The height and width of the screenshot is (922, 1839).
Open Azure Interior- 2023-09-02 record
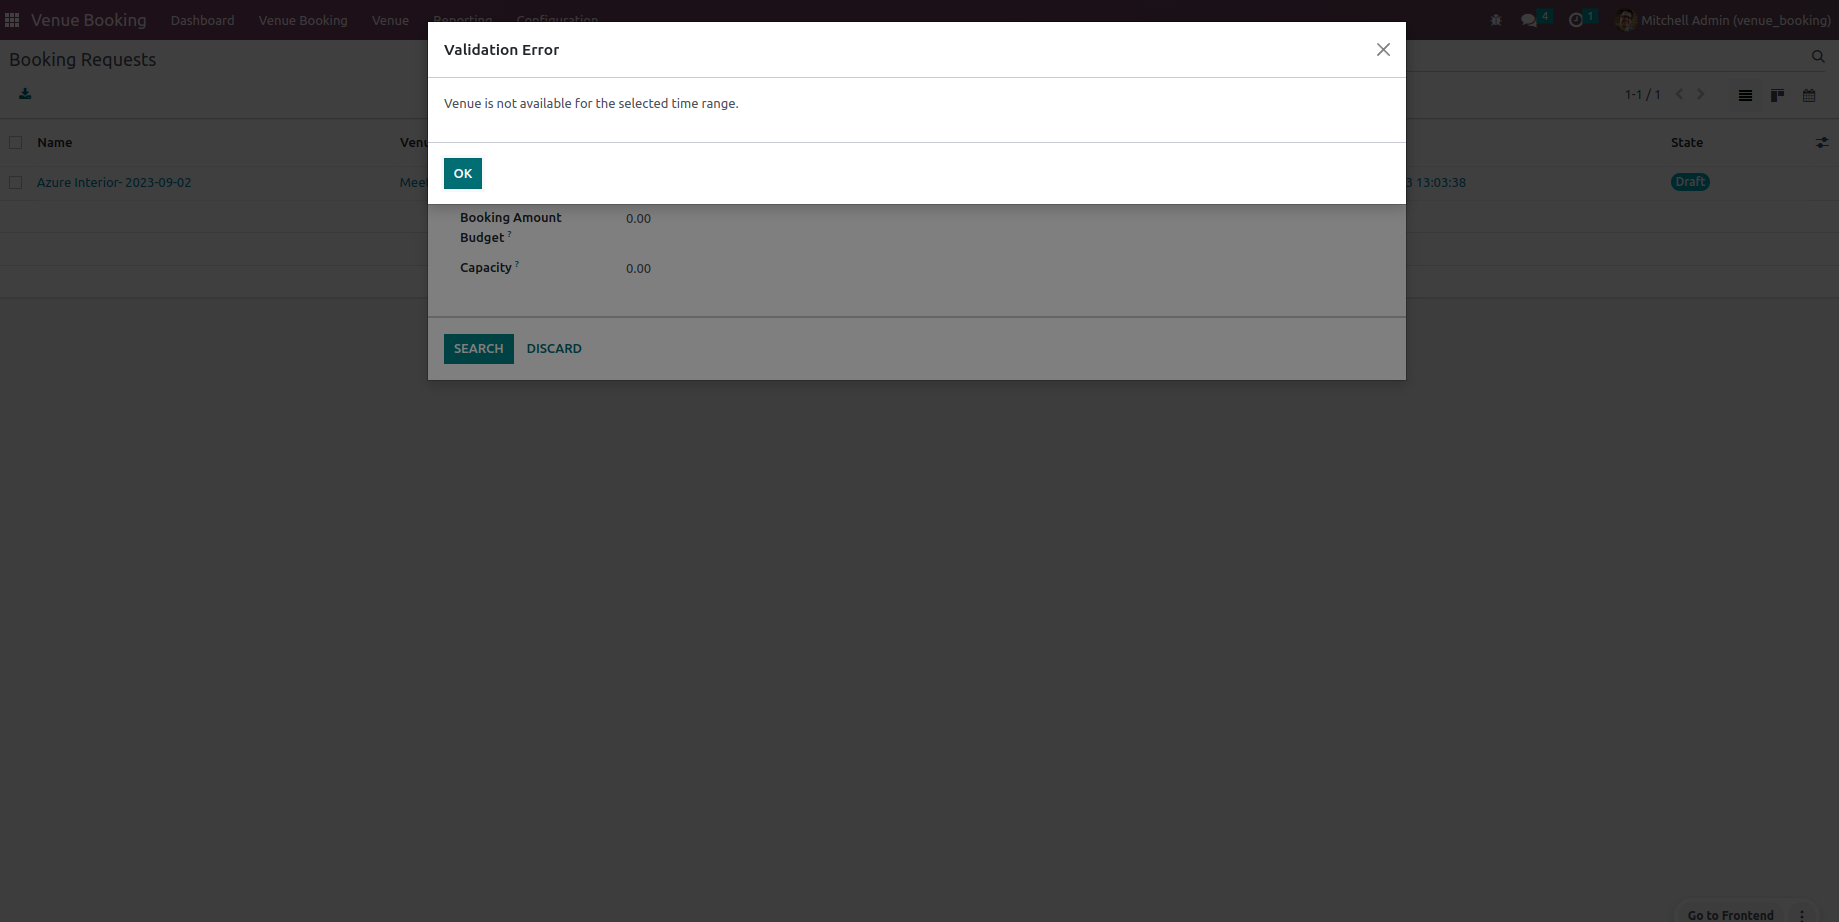click(114, 183)
